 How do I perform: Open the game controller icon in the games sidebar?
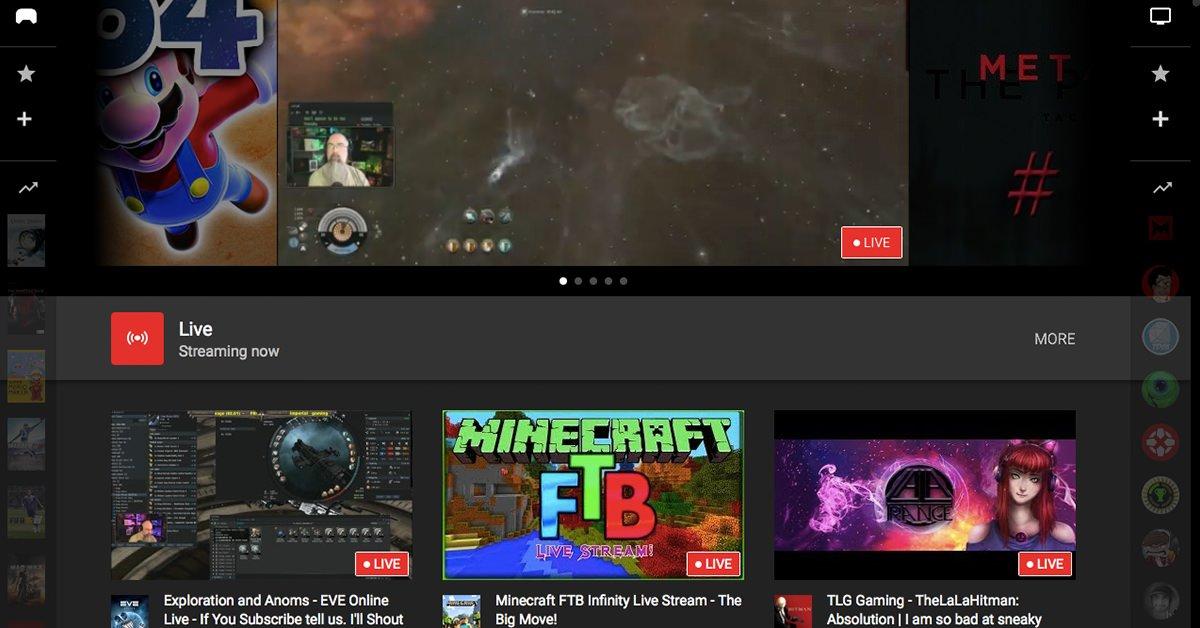coord(26,16)
